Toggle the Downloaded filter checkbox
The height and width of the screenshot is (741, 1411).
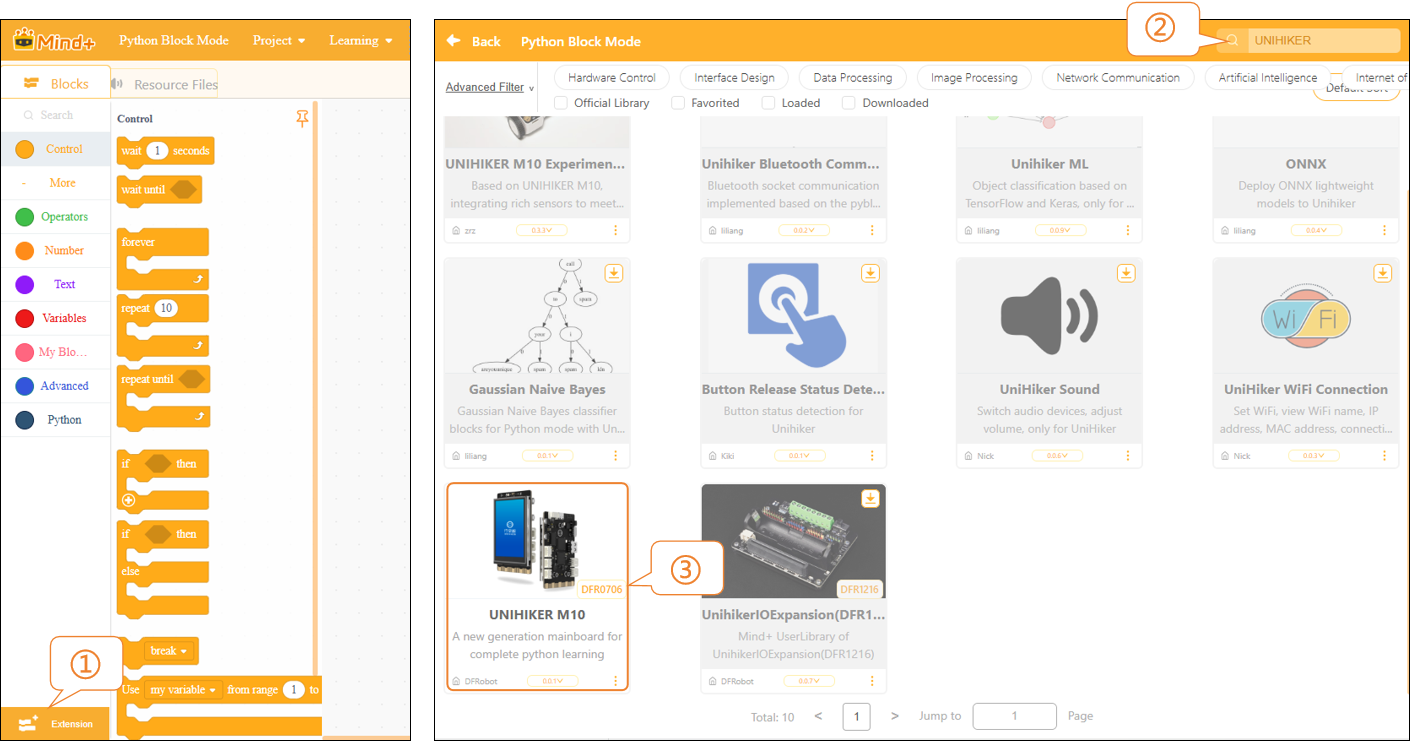[848, 103]
